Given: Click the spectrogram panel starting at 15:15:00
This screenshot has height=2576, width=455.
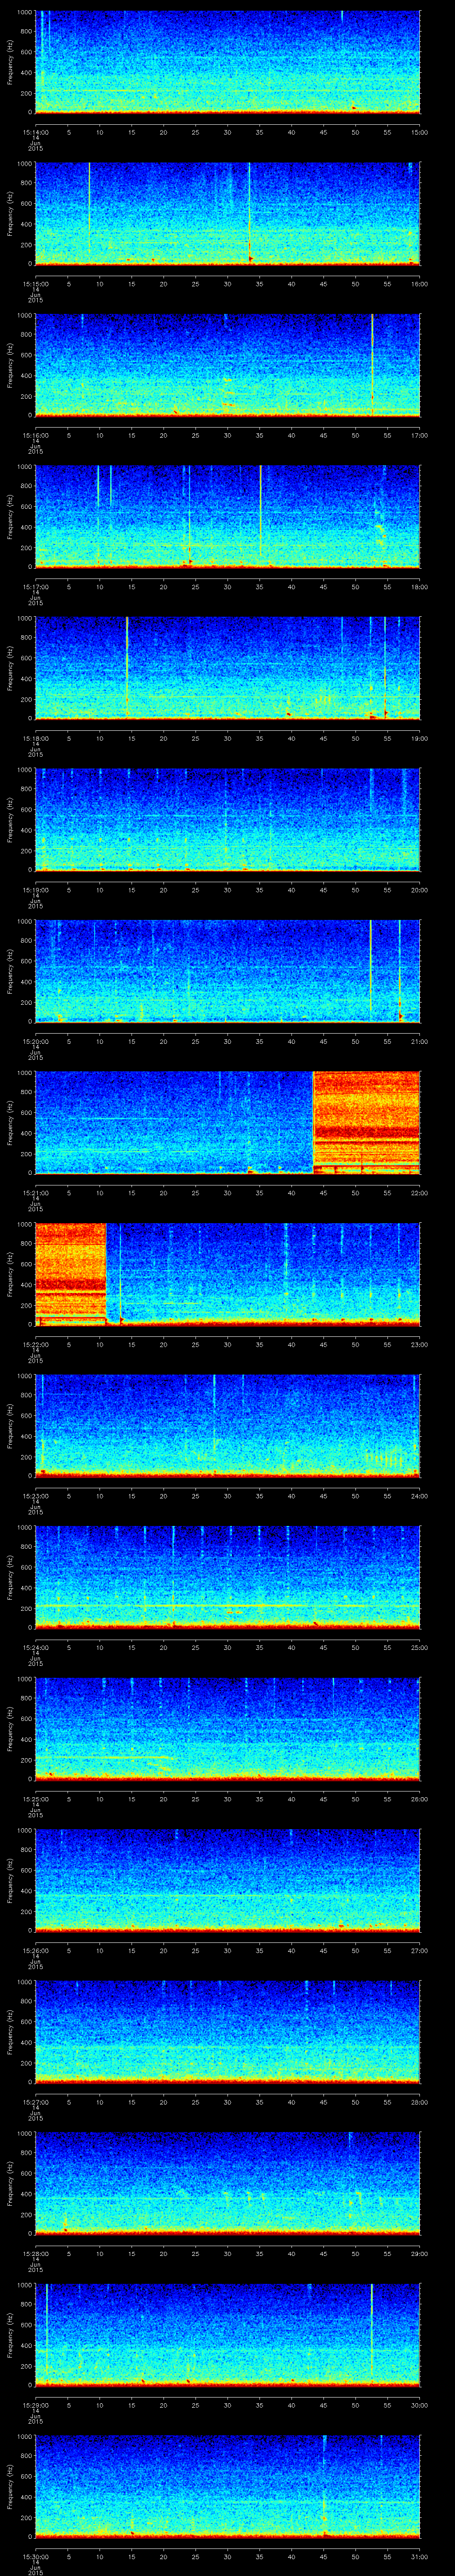Looking at the screenshot, I should tap(227, 214).
